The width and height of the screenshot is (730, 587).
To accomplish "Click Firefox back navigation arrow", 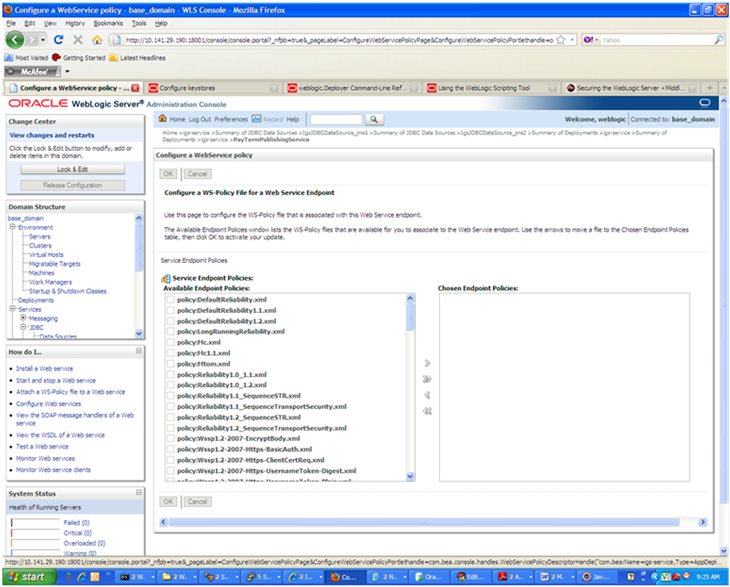I will (x=14, y=40).
